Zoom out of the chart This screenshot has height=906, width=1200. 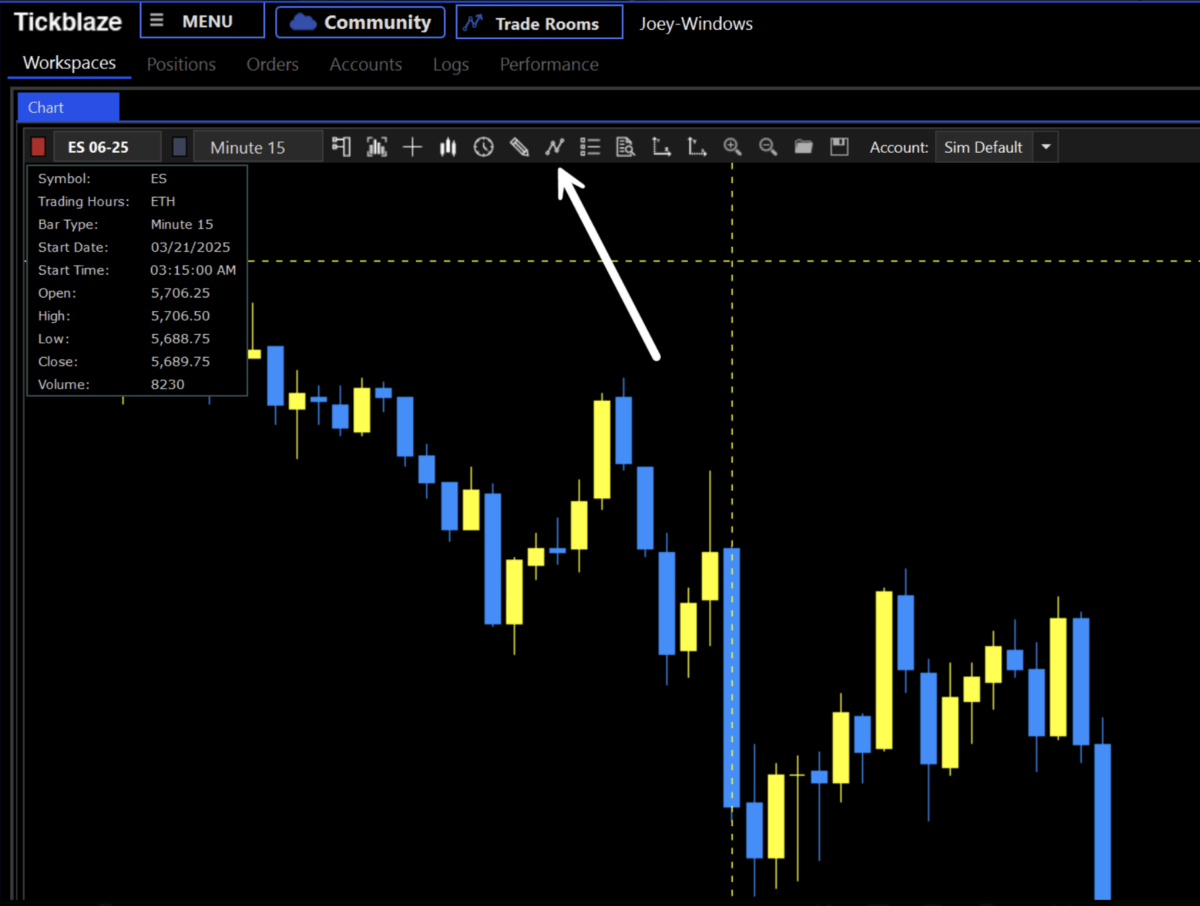[768, 146]
